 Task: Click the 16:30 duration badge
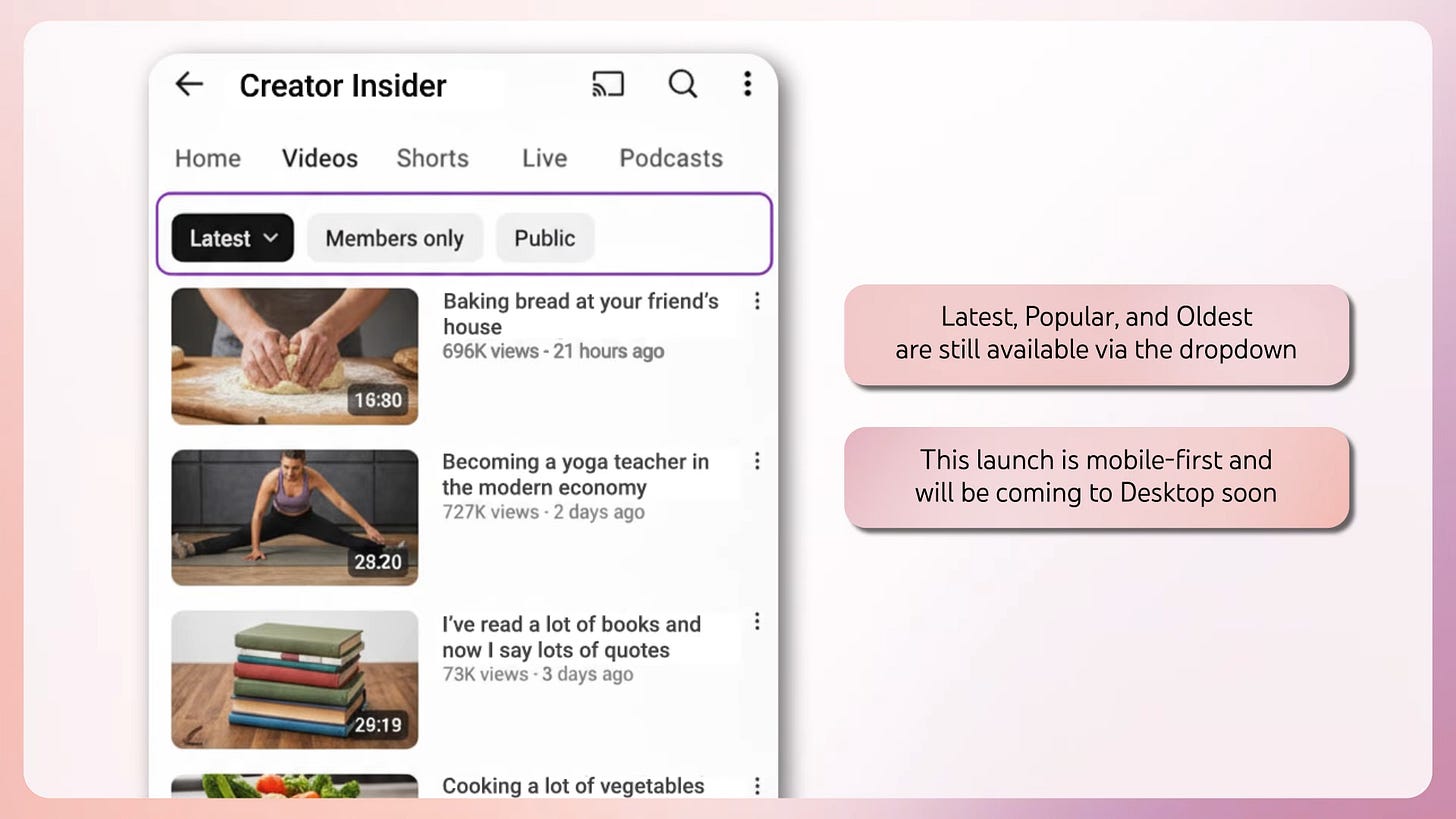pyautogui.click(x=378, y=400)
